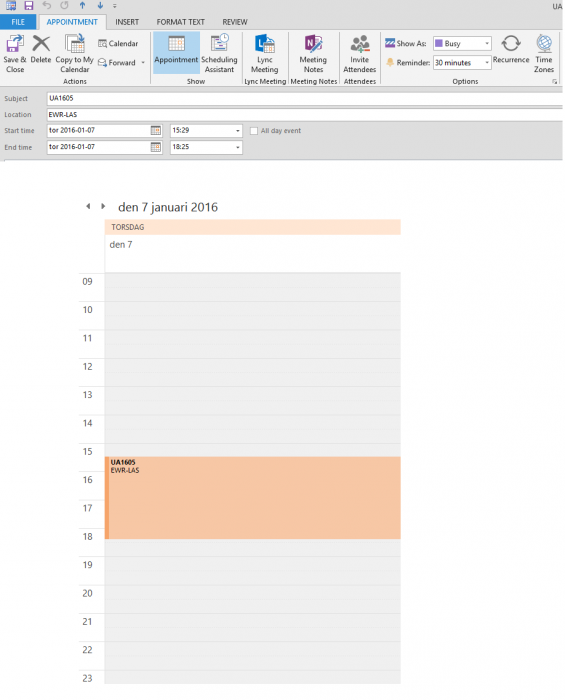Go to the next day arrow
565x700 pixels.
click(x=103, y=206)
